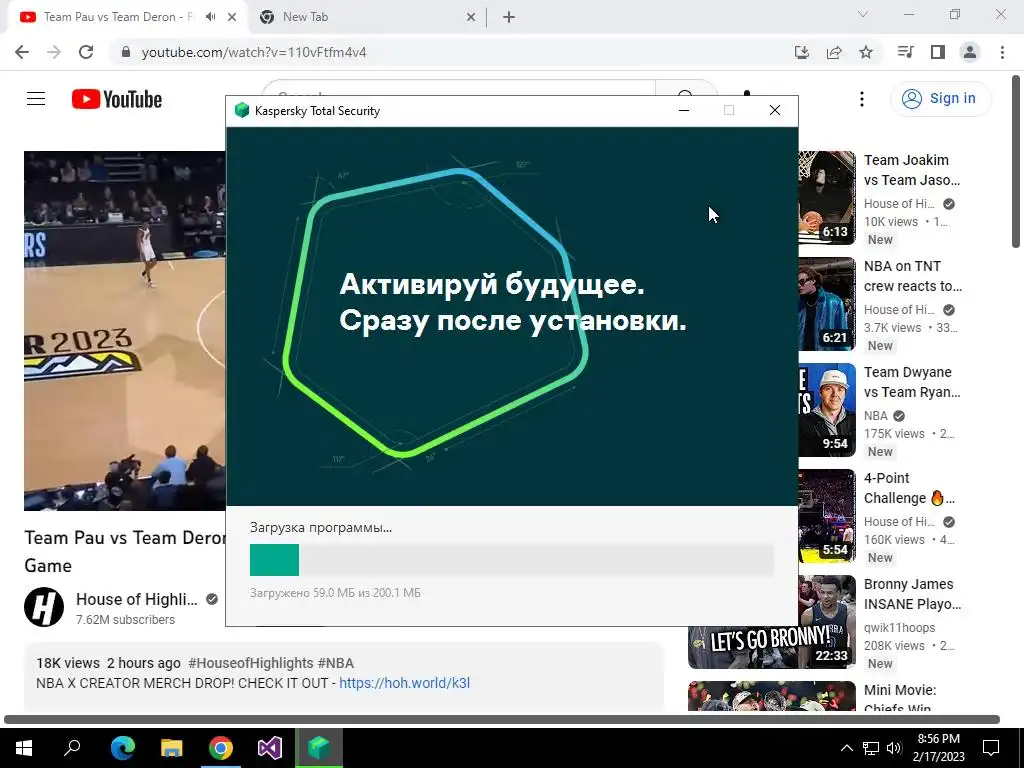Open YouTube settings three-dot menu
Viewport: 1024px width, 768px height.
click(x=862, y=99)
